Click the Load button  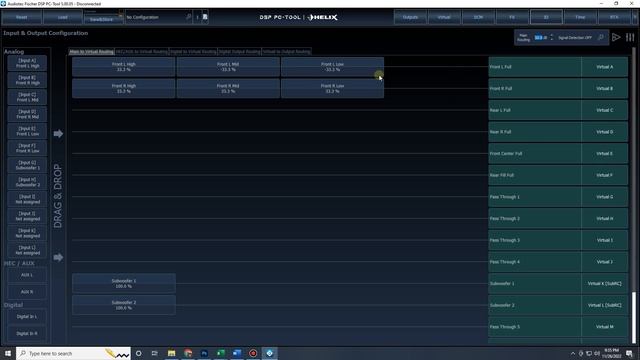(x=62, y=17)
